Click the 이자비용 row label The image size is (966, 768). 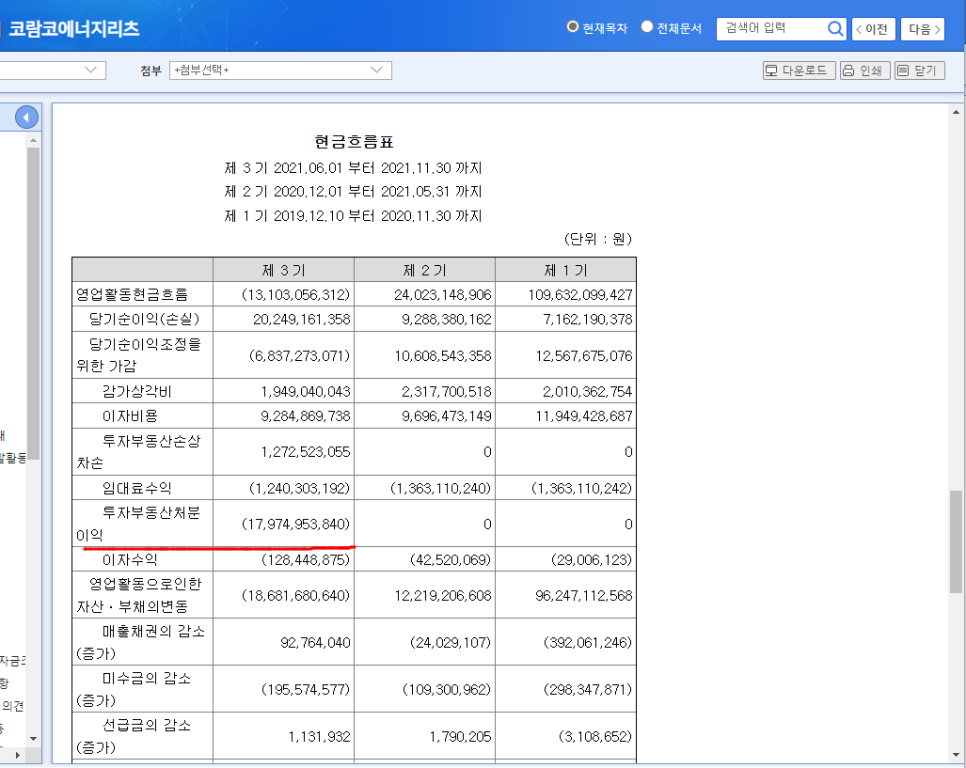pyautogui.click(x=130, y=416)
